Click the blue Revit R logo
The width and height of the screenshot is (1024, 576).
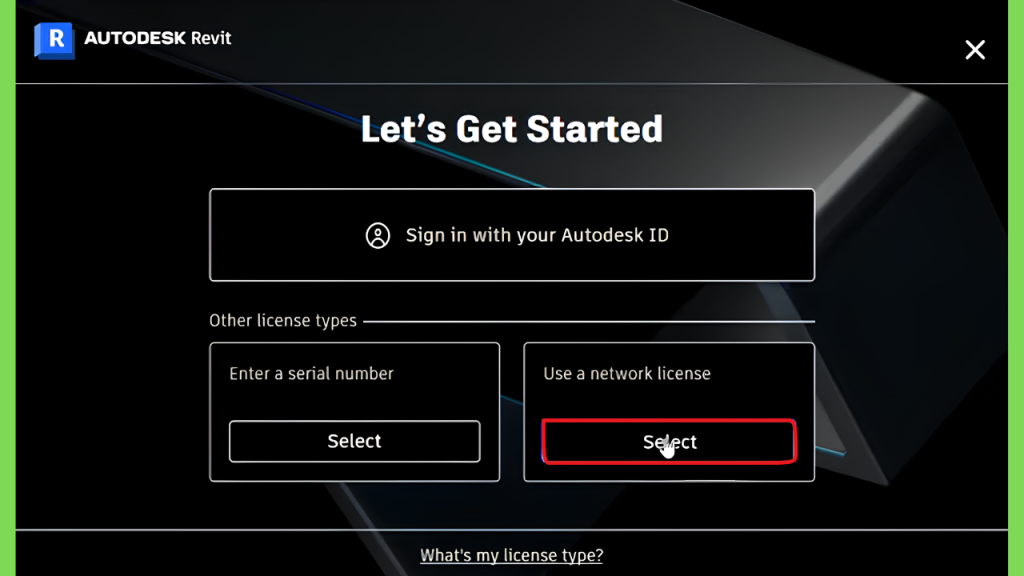[54, 40]
